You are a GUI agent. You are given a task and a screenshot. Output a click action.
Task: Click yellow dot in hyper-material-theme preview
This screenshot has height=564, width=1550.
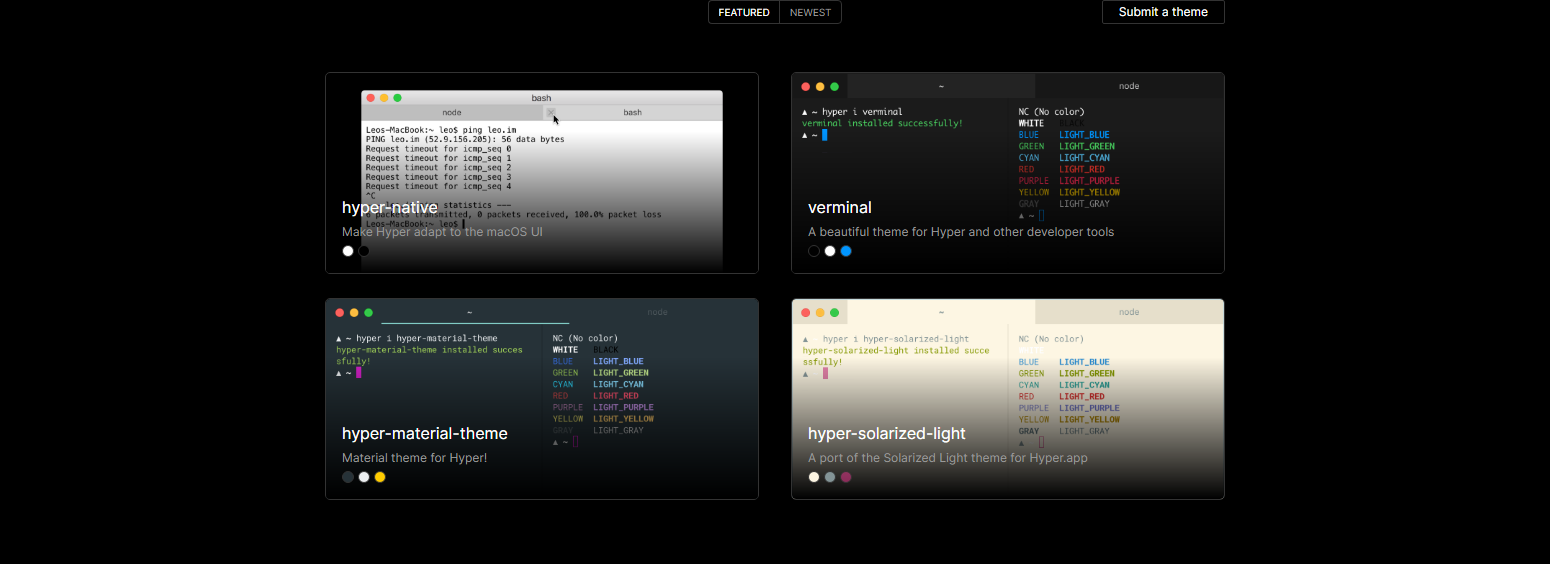point(354,313)
